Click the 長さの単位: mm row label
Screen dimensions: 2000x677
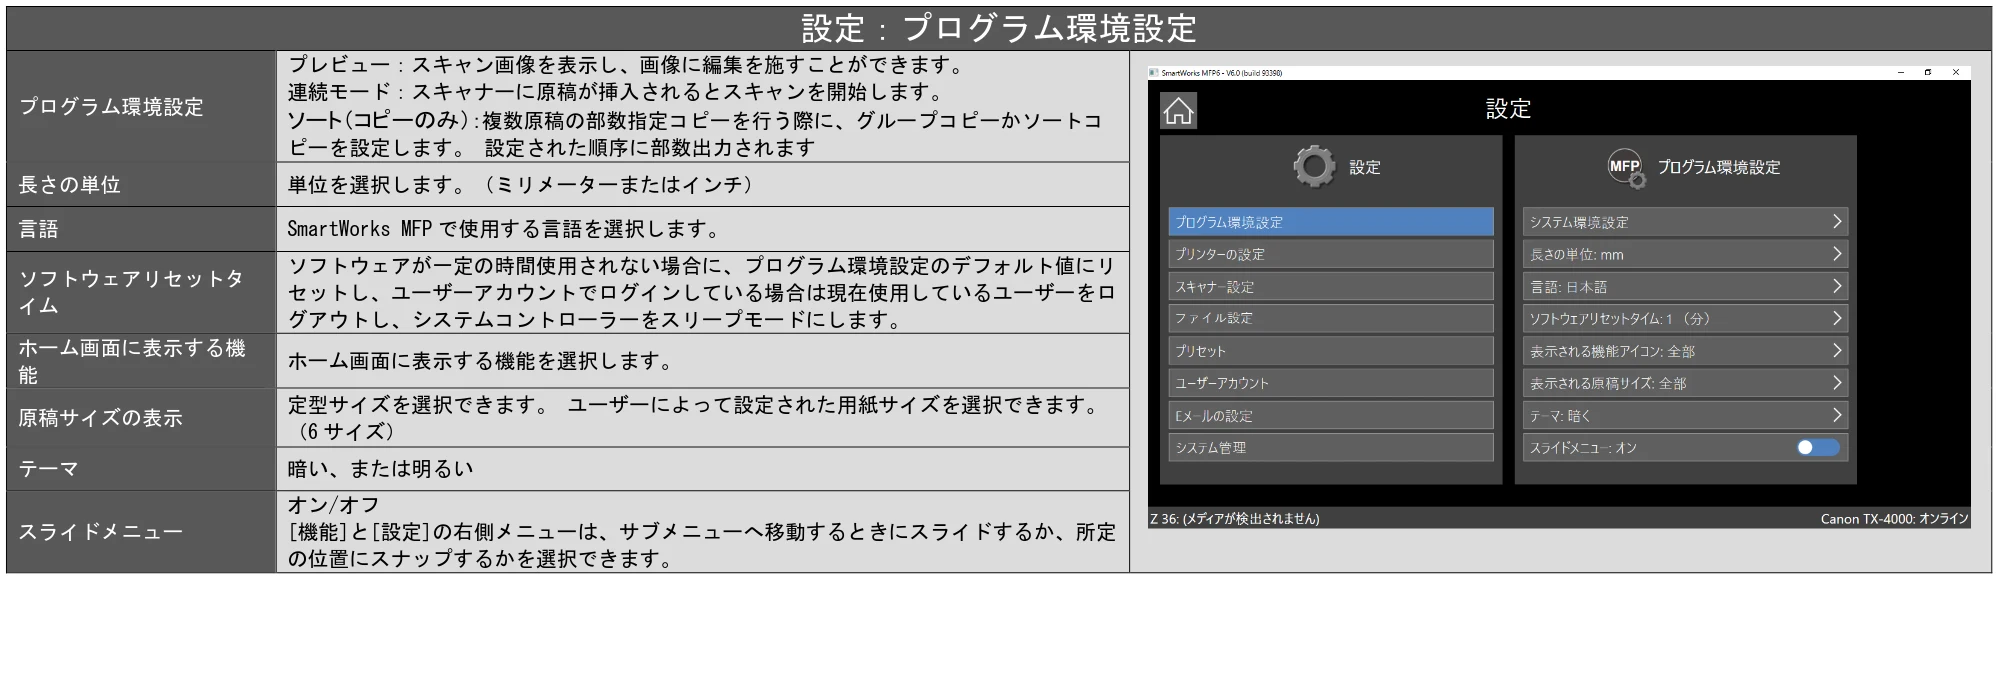click(1577, 254)
